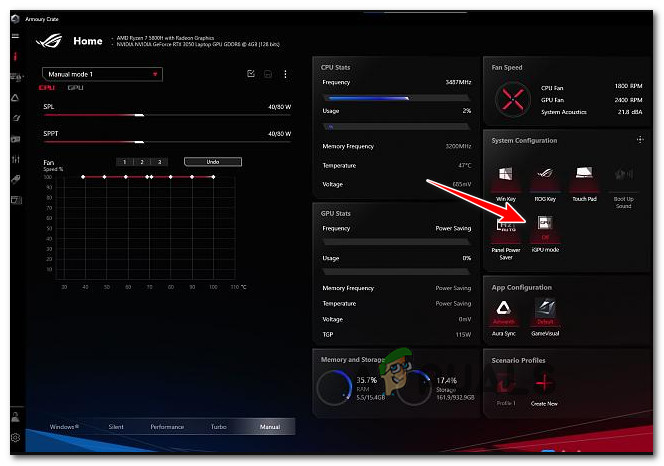Open the Aura Sync triangle icon in the sidebar
Viewport: 664px width, 466px height.
(x=15, y=98)
